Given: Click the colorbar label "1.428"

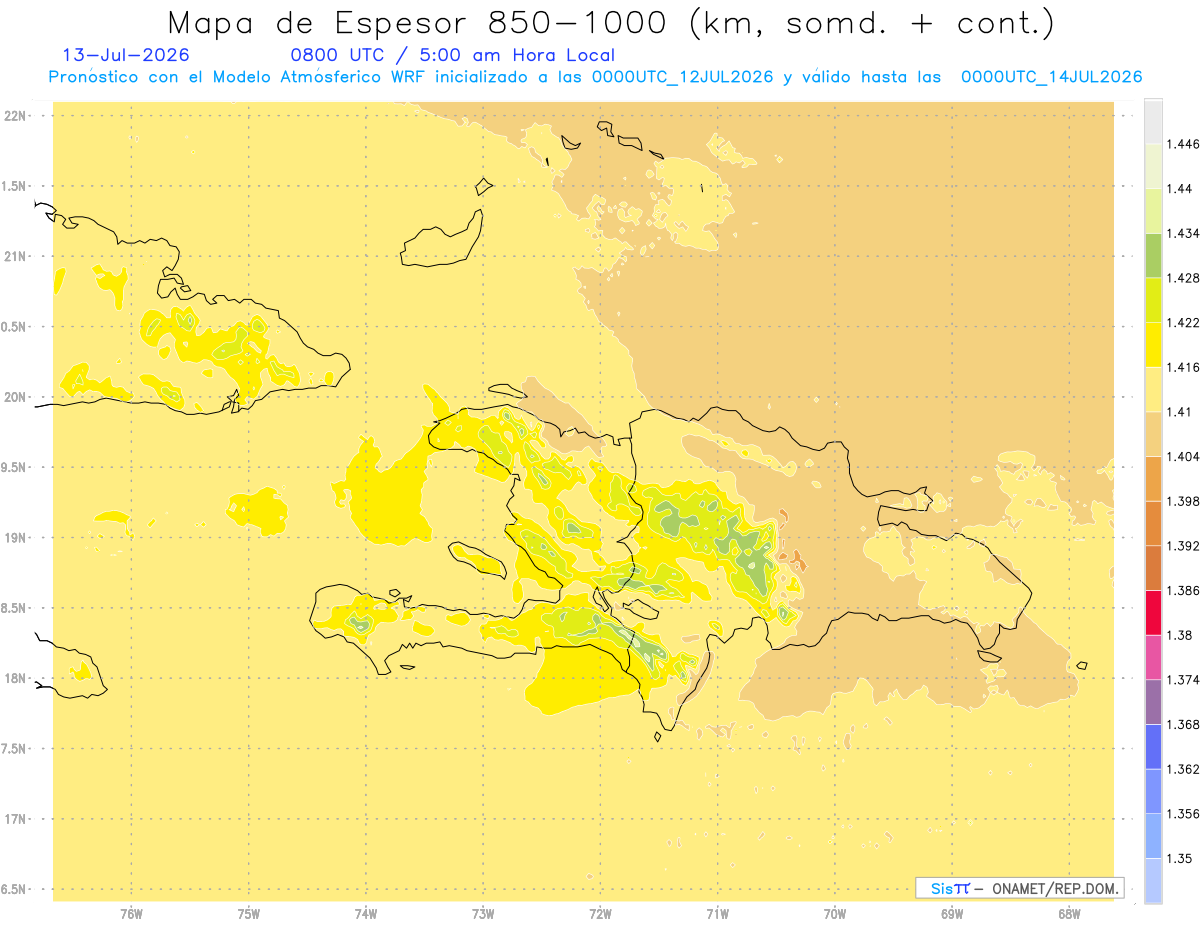Looking at the screenshot, I should [x=1183, y=278].
